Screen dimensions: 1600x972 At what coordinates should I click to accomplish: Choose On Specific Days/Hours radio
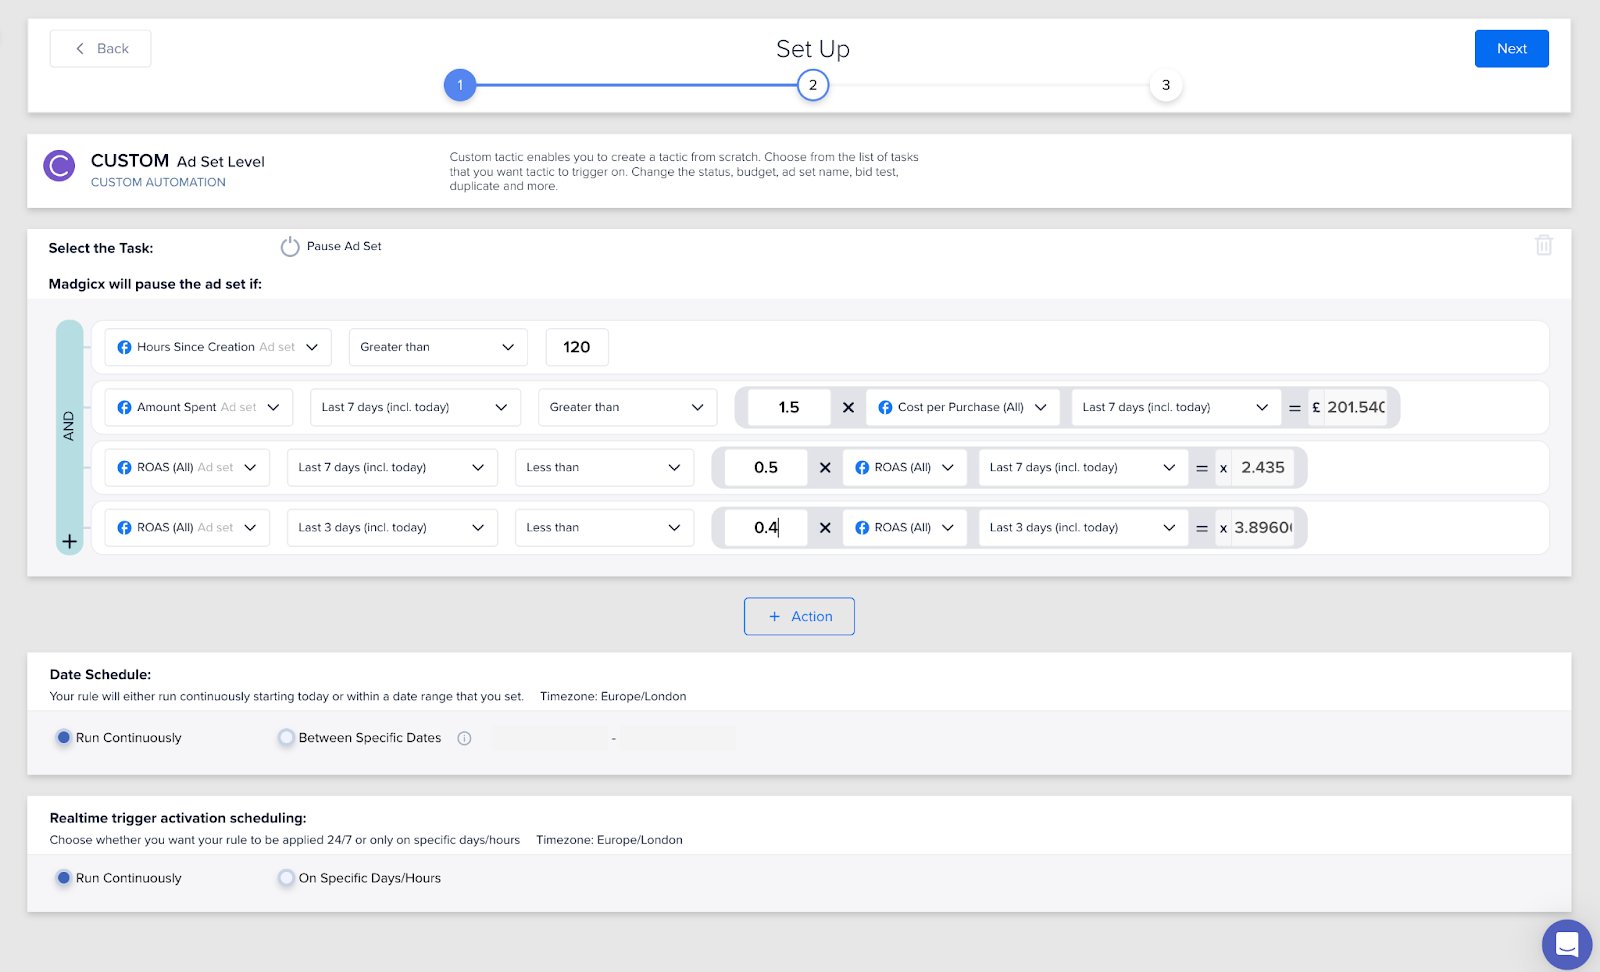click(286, 878)
